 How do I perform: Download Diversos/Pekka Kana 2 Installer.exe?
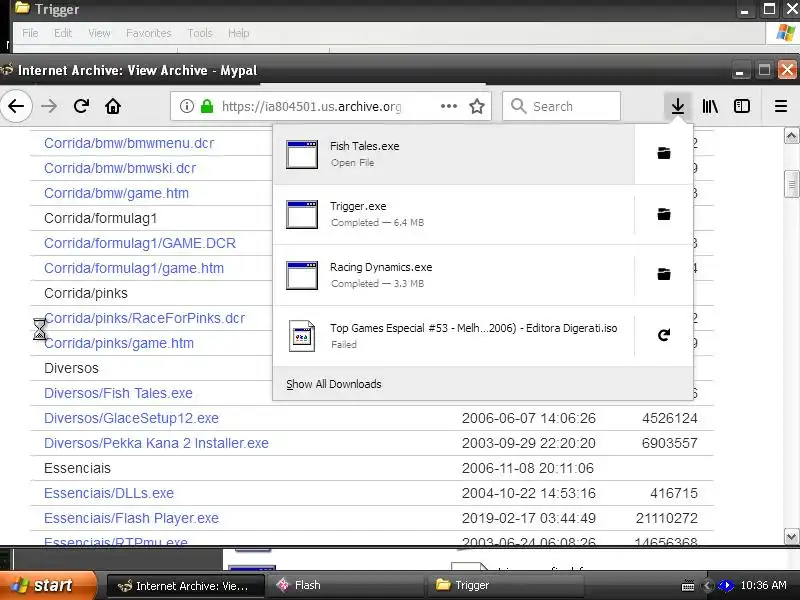pyautogui.click(x=156, y=443)
